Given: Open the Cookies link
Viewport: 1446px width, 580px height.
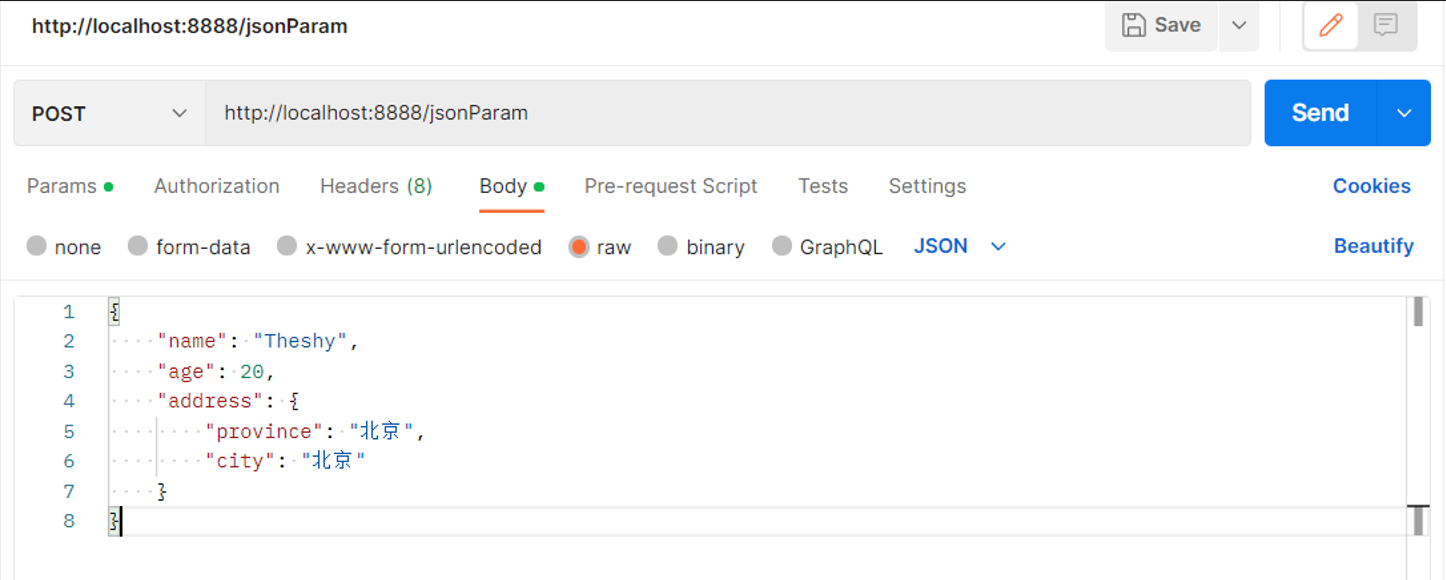Looking at the screenshot, I should [x=1371, y=186].
